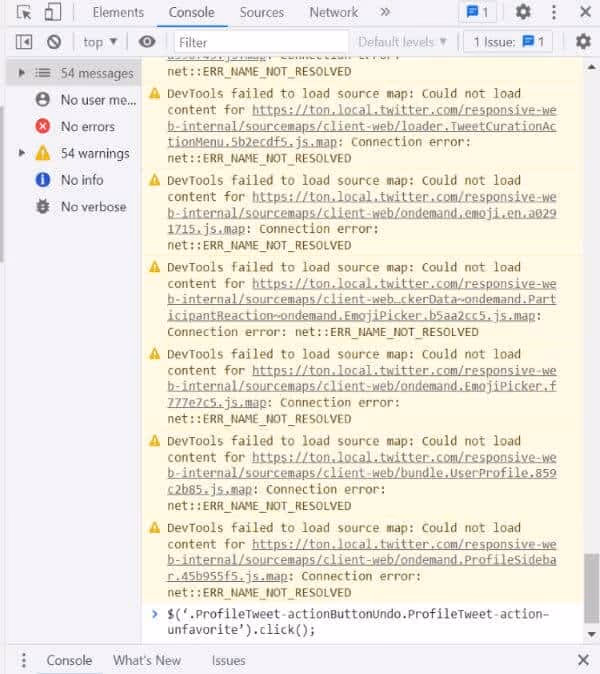Click warning icon of ProfileSidebar message

point(154,527)
